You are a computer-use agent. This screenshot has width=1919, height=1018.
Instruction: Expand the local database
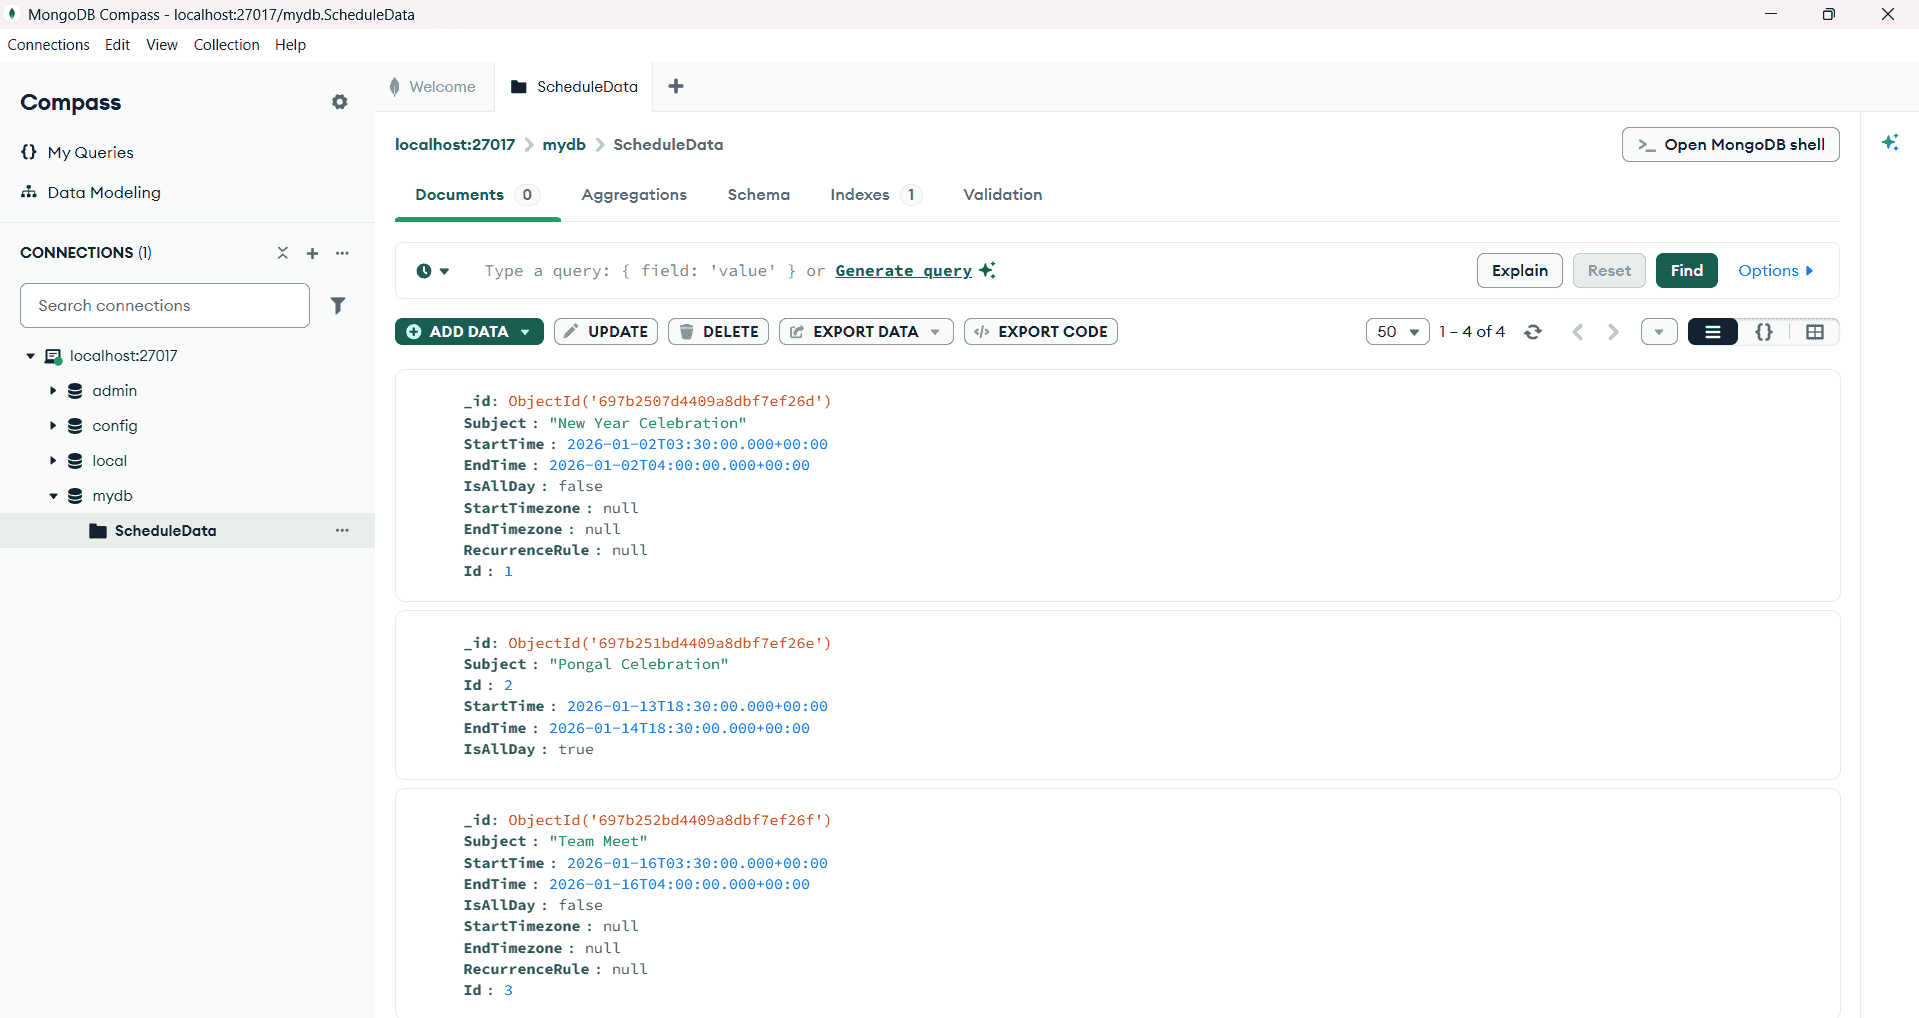pos(53,461)
